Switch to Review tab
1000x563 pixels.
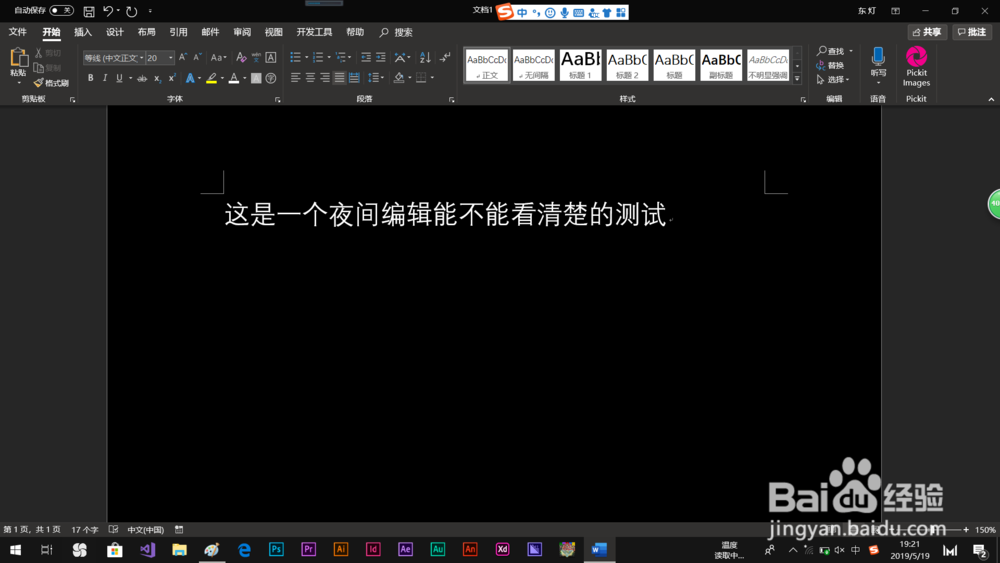click(242, 32)
